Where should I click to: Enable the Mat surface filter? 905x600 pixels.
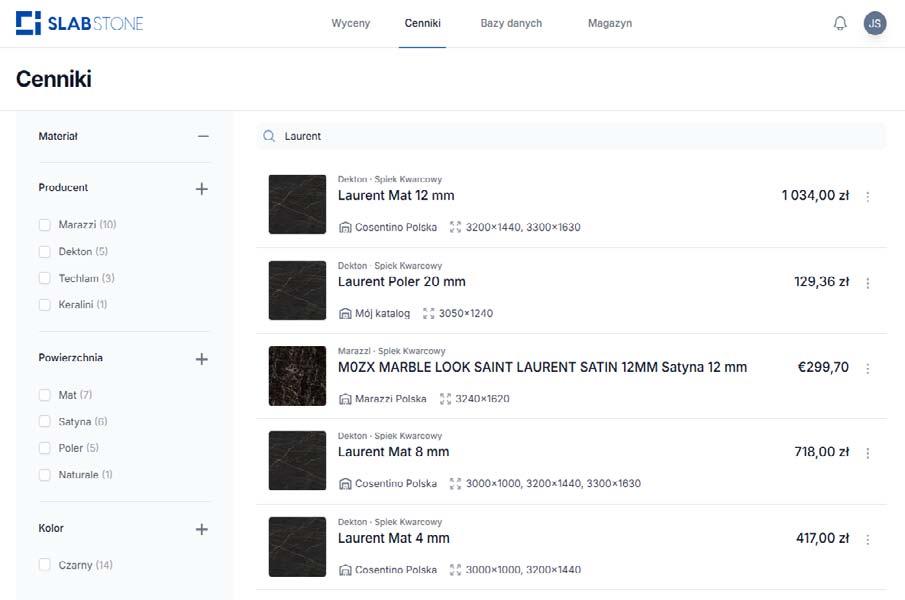(x=44, y=395)
